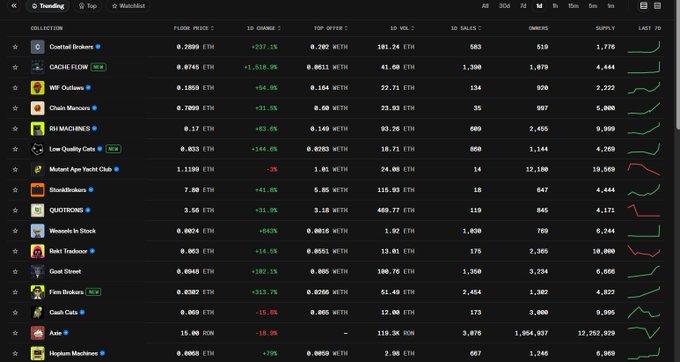The image size is (680, 362).
Task: Set timeframe to 30d
Action: [x=504, y=6]
